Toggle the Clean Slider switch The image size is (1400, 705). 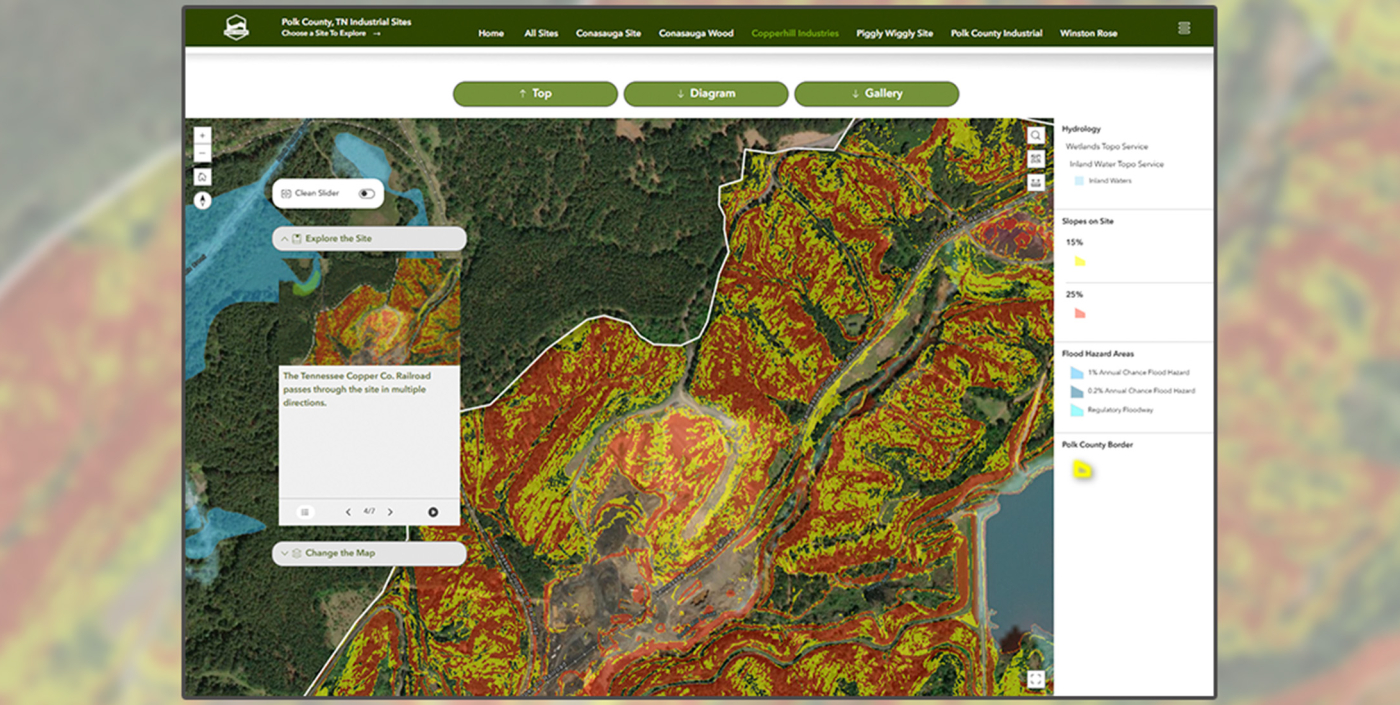point(367,193)
